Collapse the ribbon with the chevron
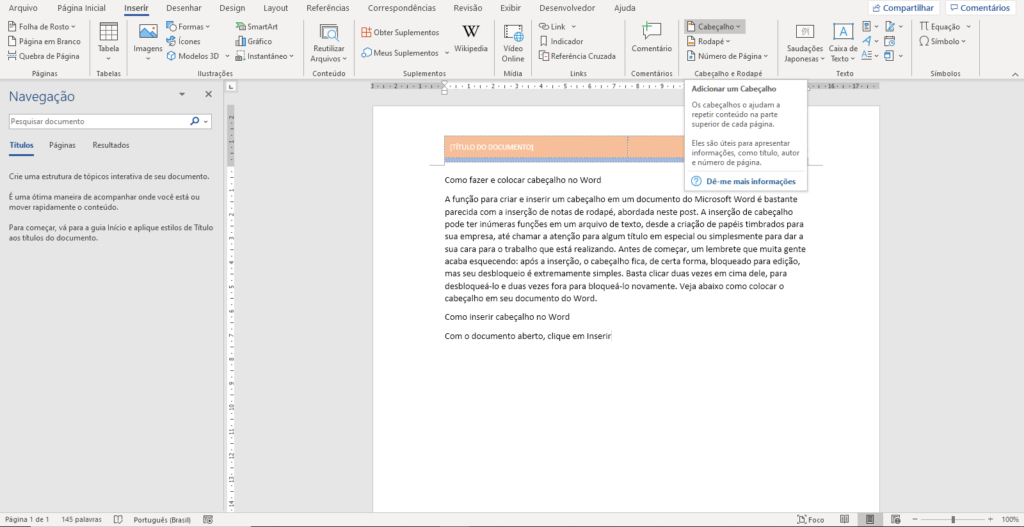 pyautogui.click(x=1015, y=74)
